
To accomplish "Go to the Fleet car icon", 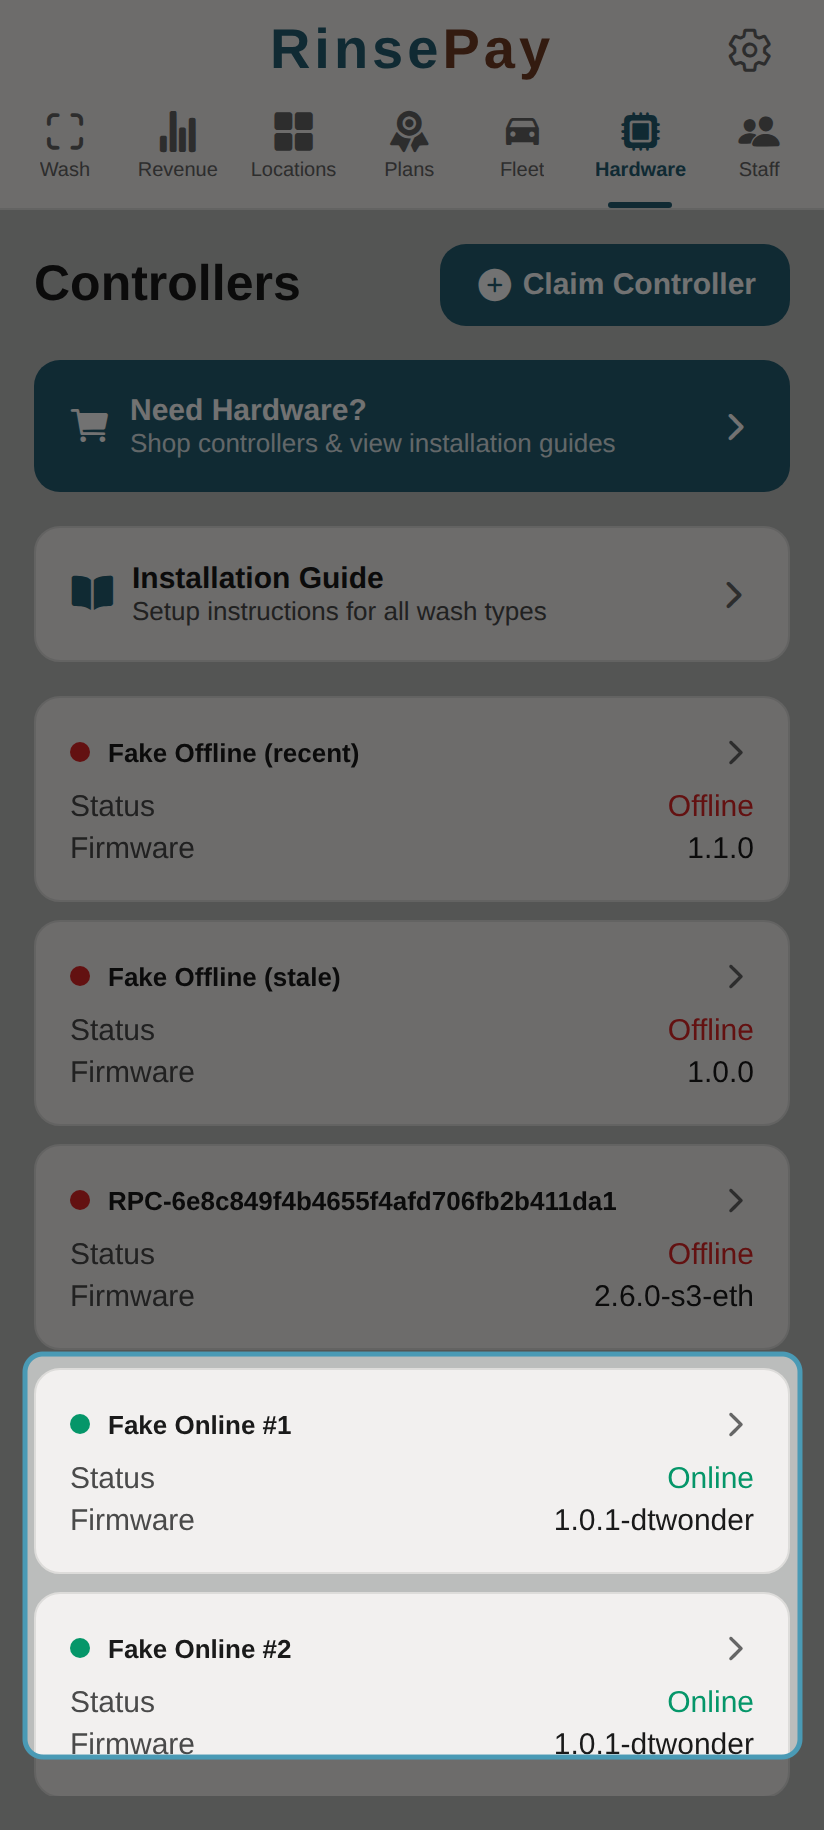I will click(x=522, y=131).
